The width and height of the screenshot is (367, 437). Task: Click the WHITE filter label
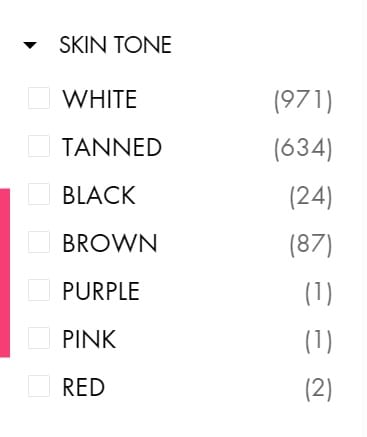(100, 99)
